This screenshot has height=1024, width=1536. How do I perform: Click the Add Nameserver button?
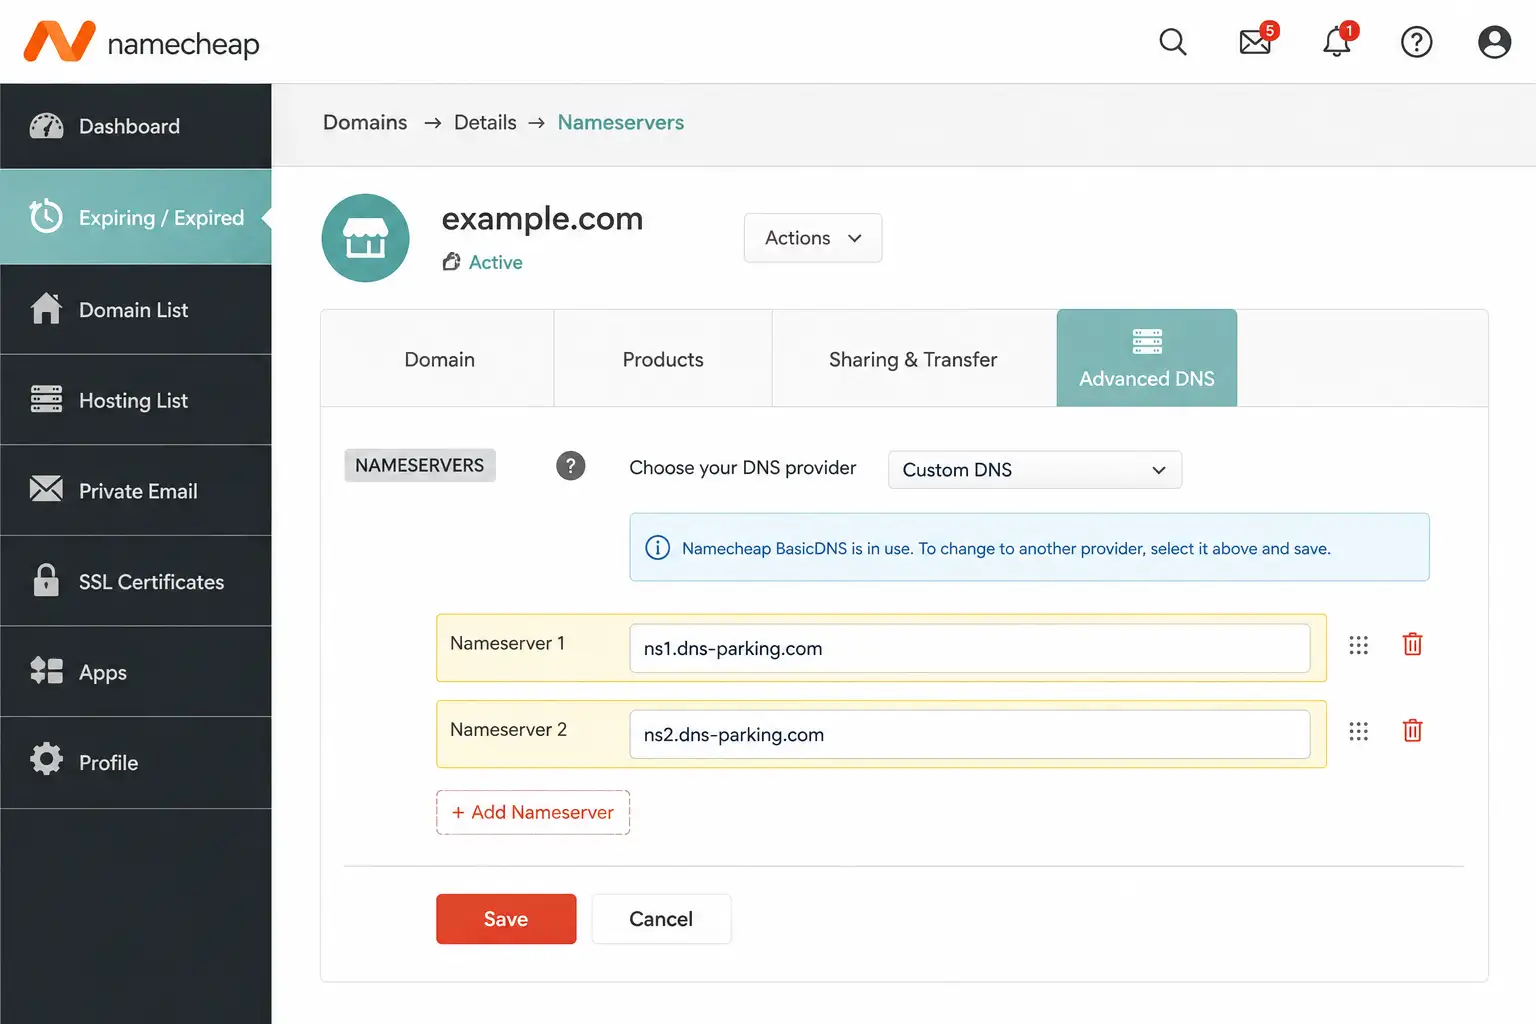[533, 812]
